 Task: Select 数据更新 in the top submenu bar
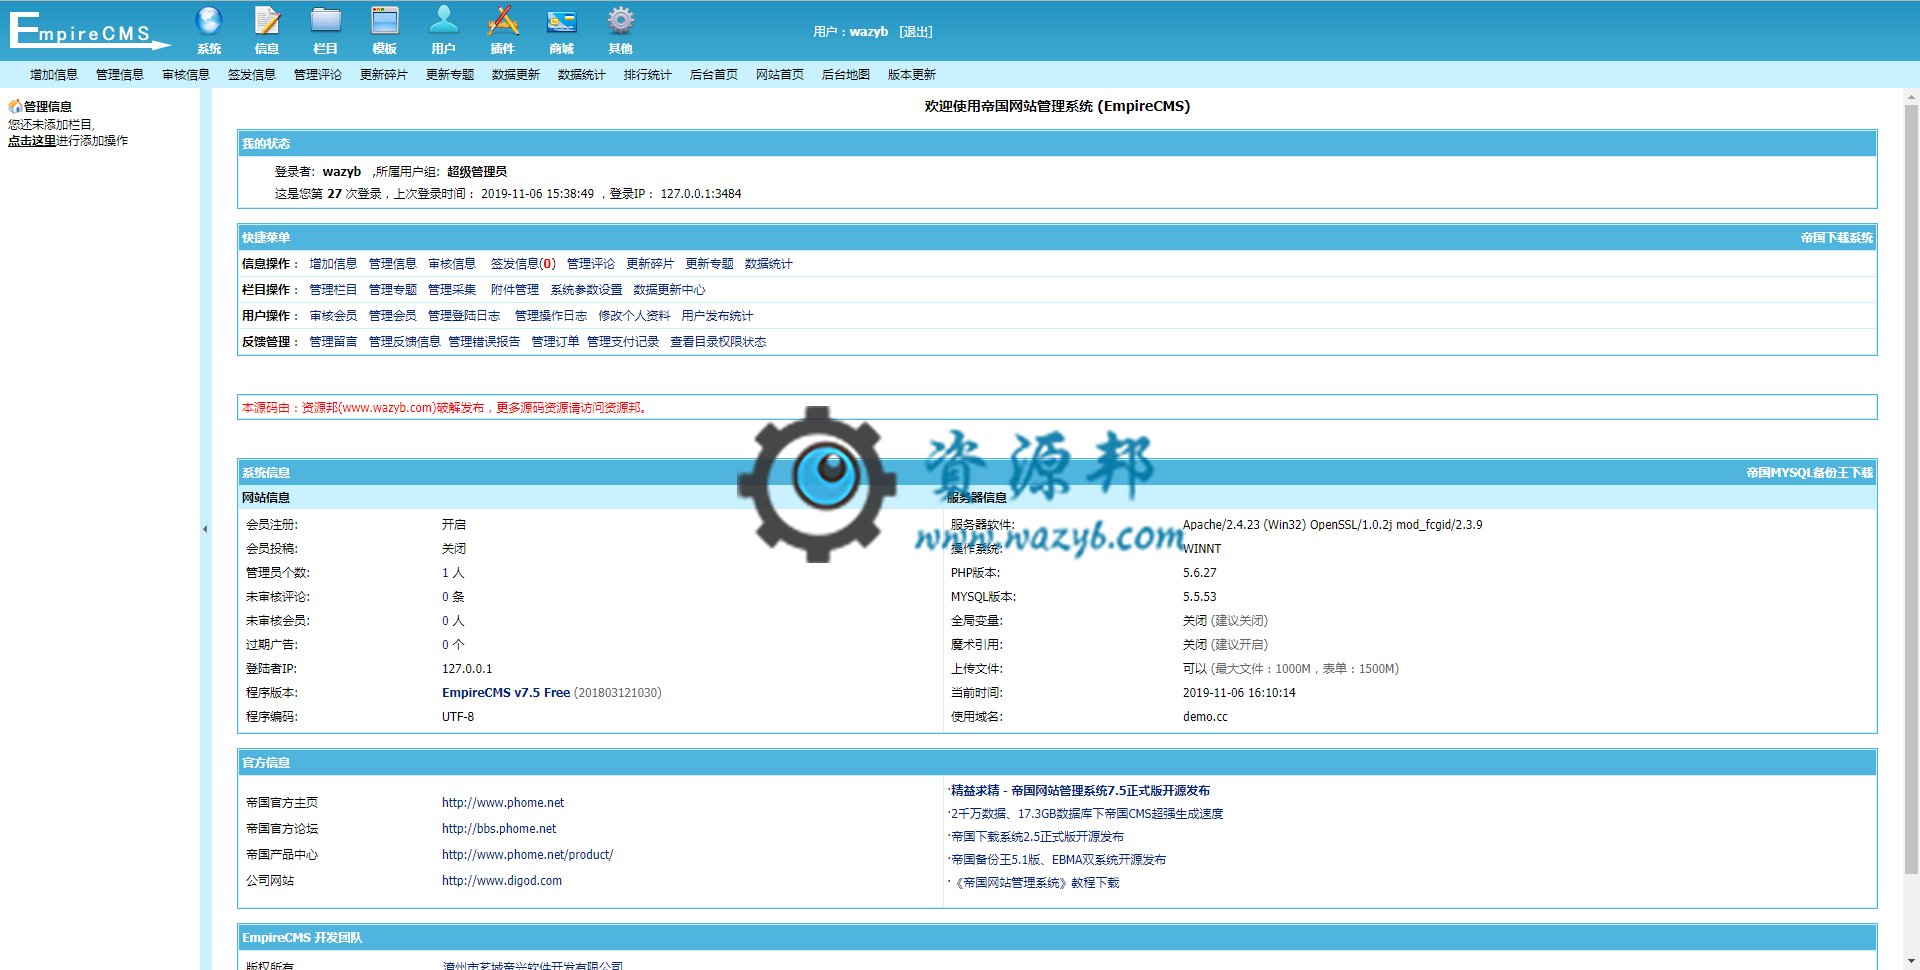pos(516,75)
